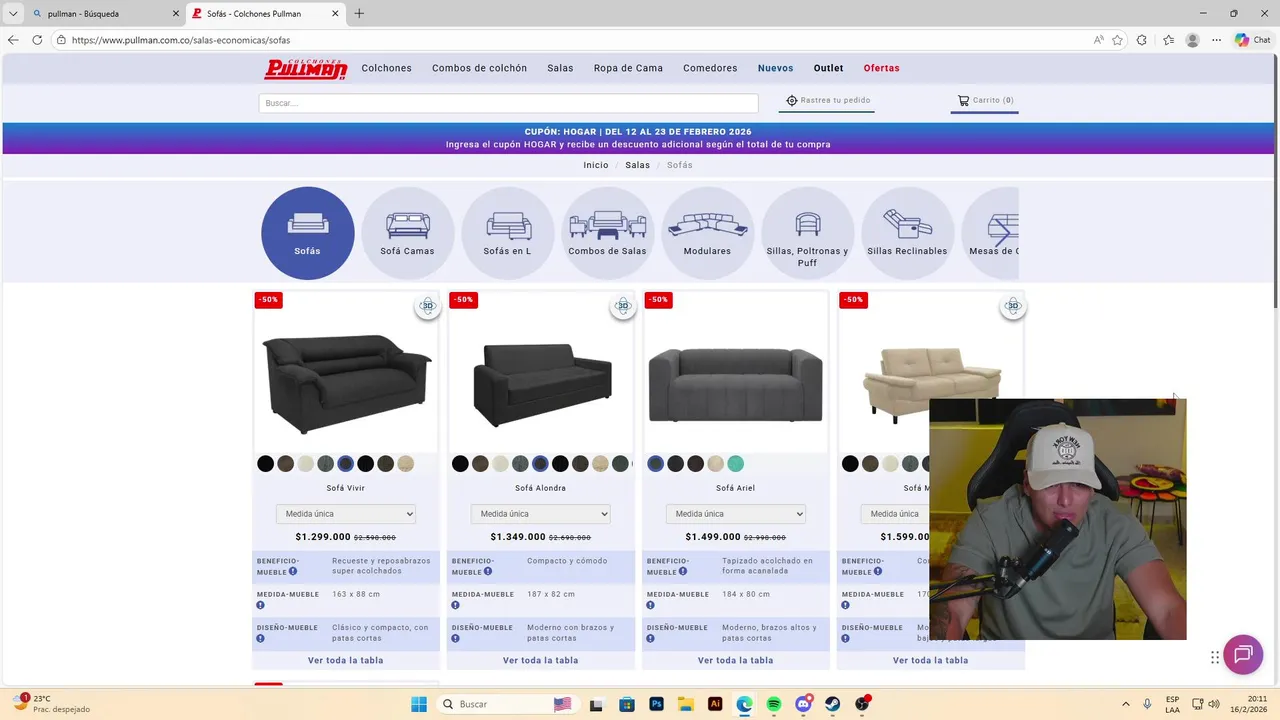Open Sillas, Poltronas y Puff category
Image resolution: width=1280 pixels, height=720 pixels.
807,233
